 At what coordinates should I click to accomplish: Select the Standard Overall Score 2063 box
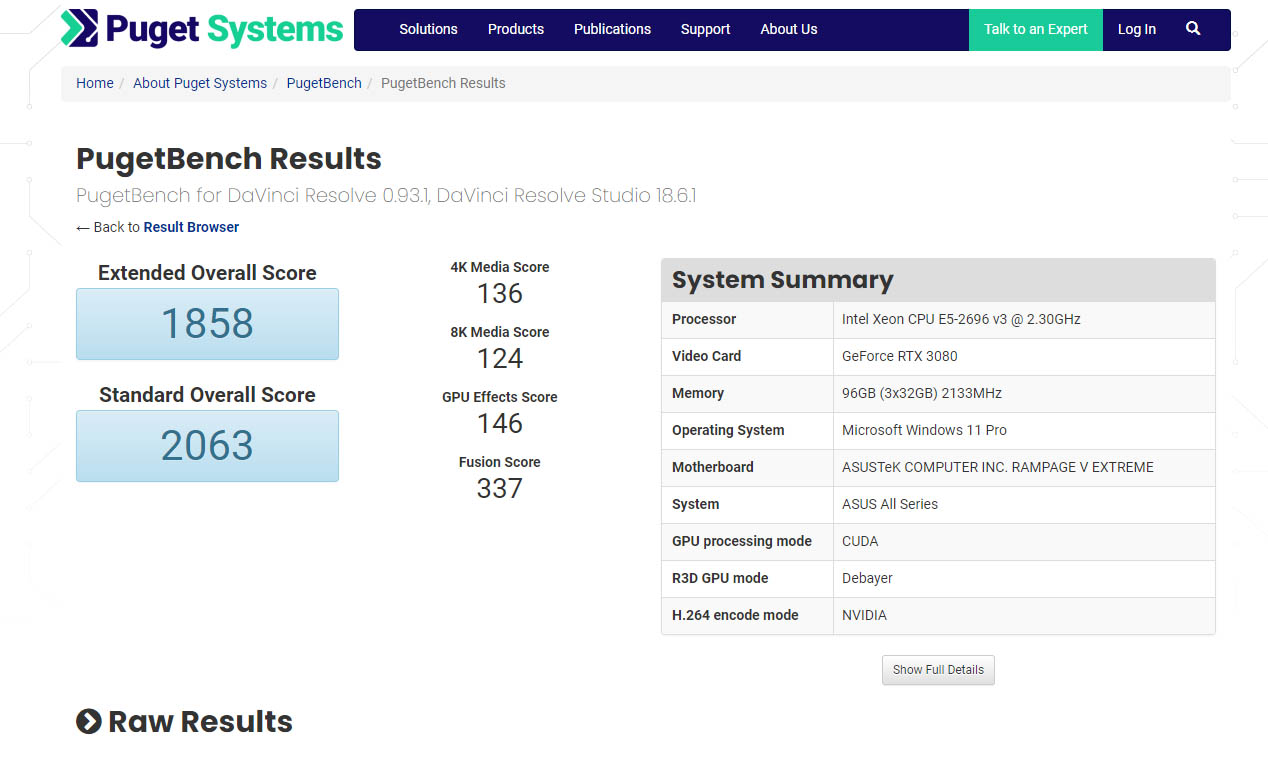[207, 446]
